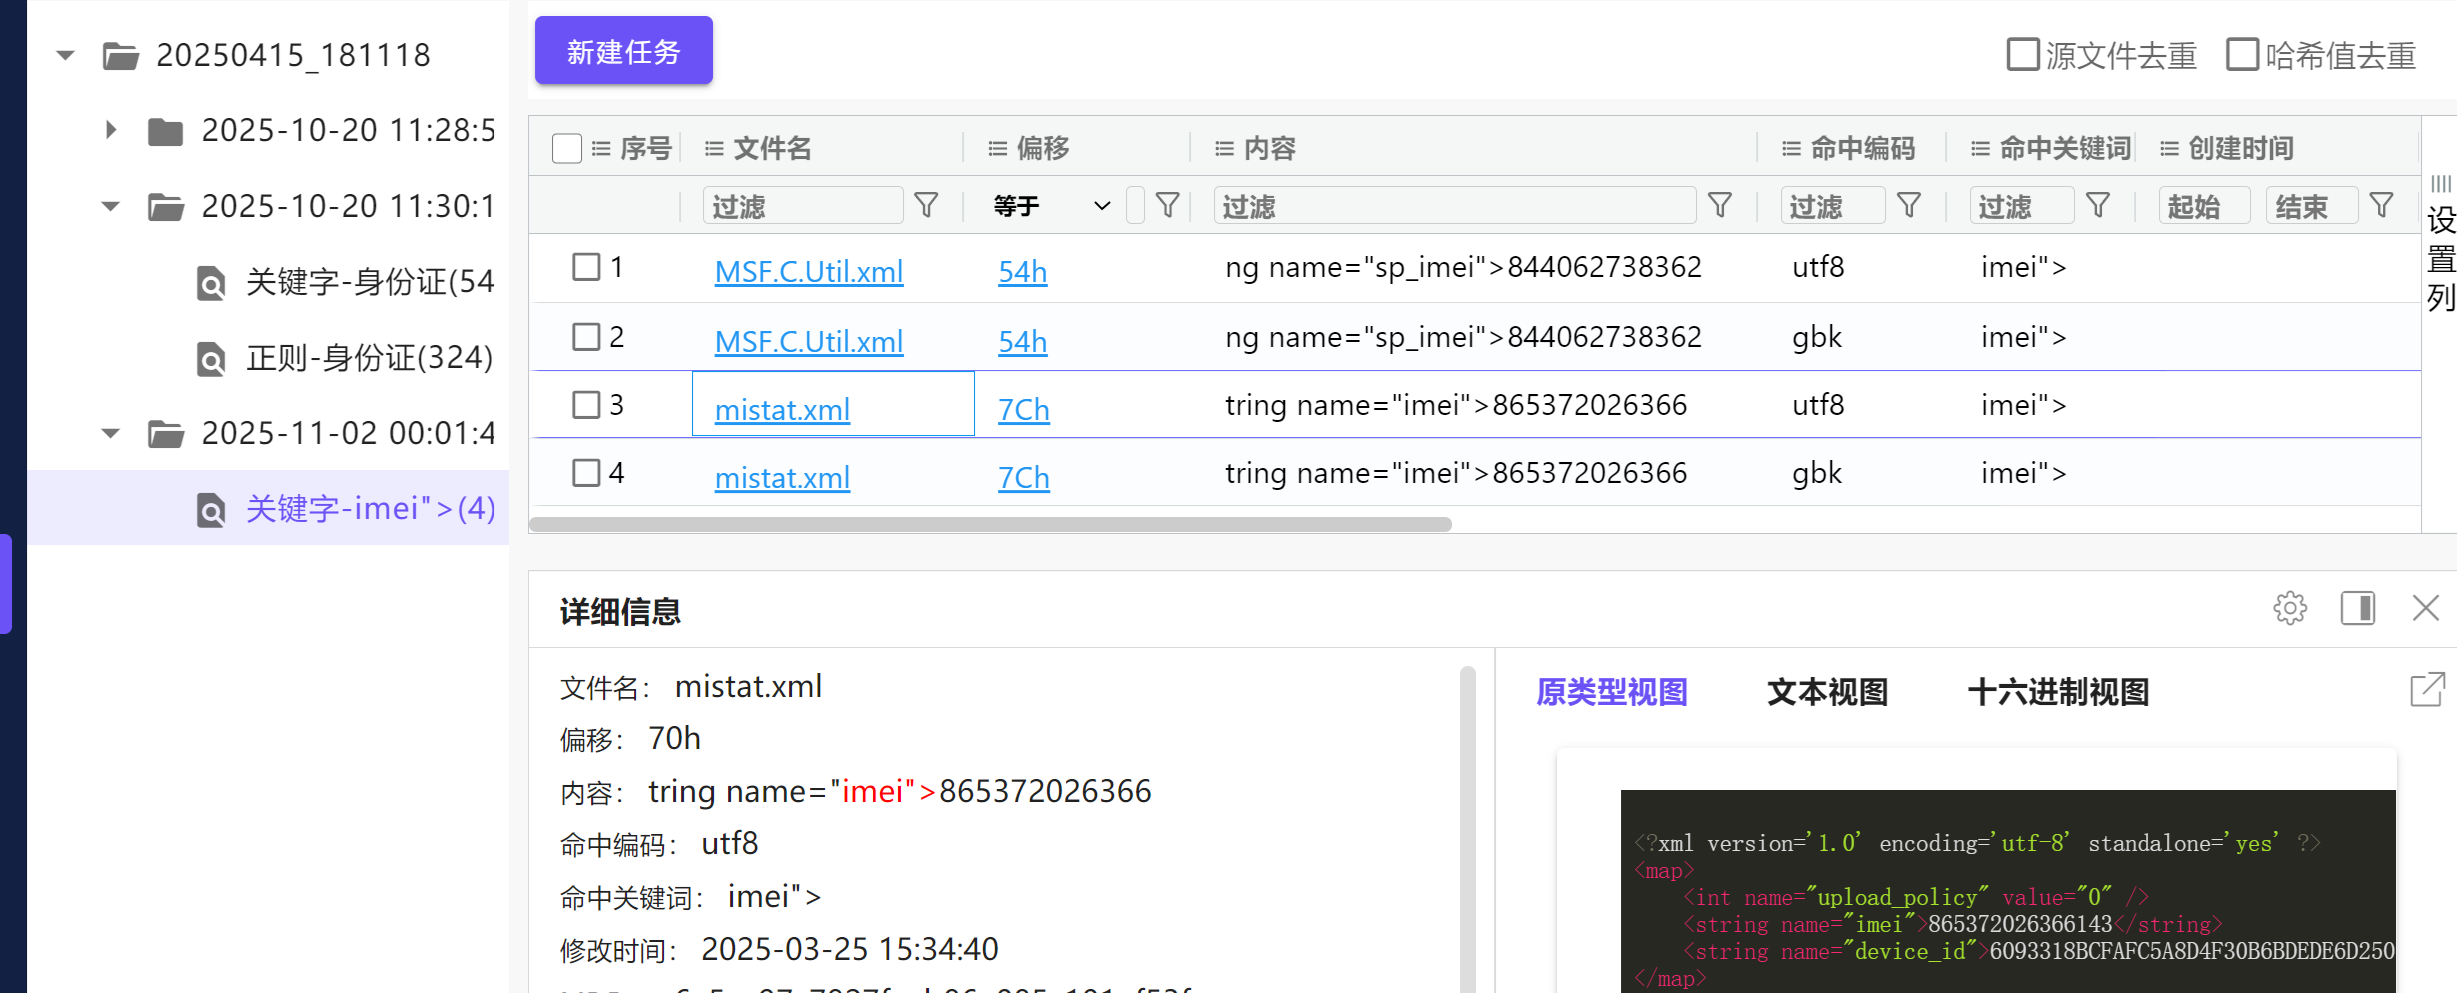Click the horizontal scrollbar under the results table

tap(990, 525)
